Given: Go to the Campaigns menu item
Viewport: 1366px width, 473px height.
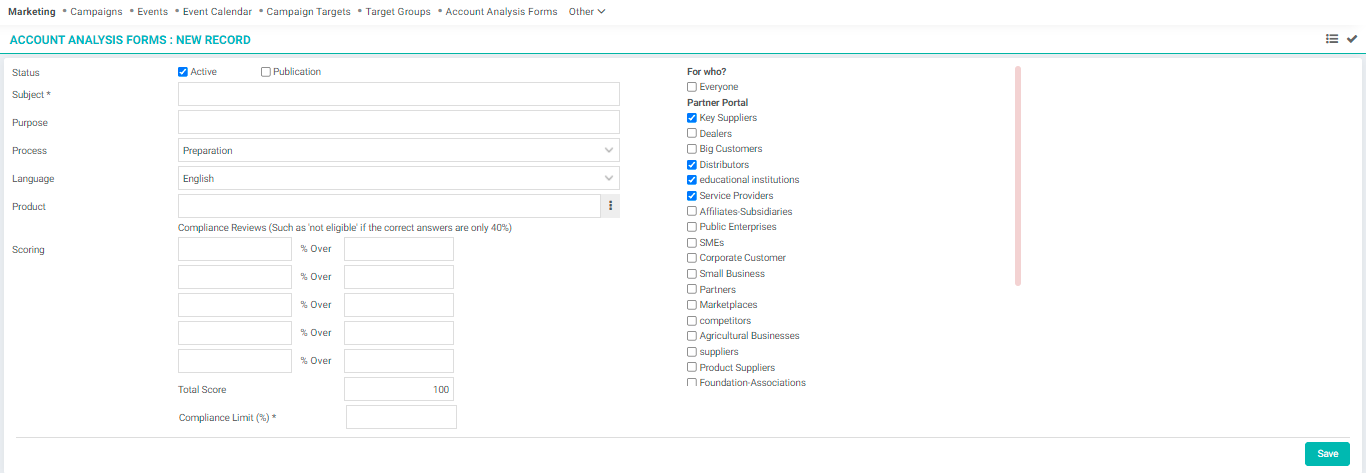Looking at the screenshot, I should tap(96, 12).
